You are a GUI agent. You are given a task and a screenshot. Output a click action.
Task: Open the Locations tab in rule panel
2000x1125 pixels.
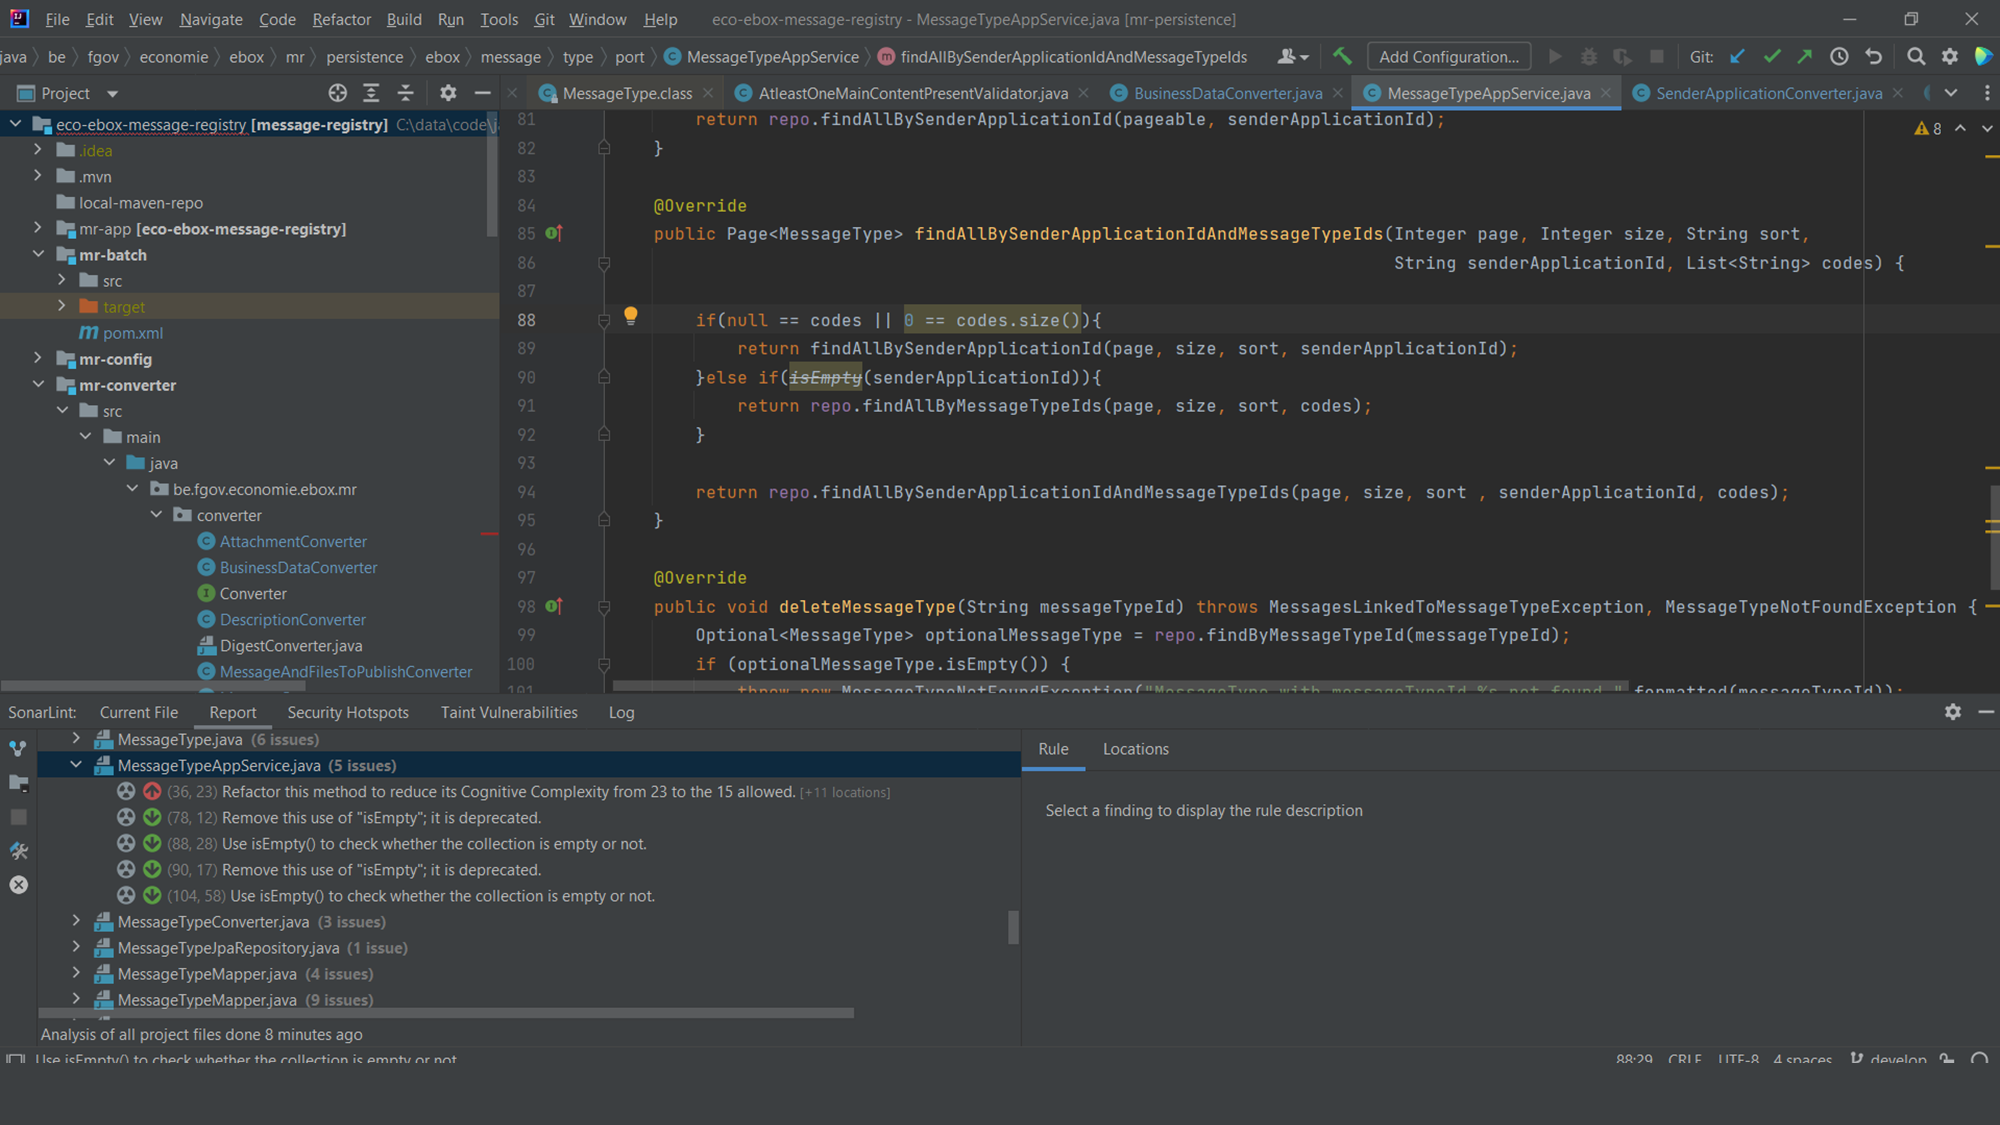click(x=1135, y=749)
